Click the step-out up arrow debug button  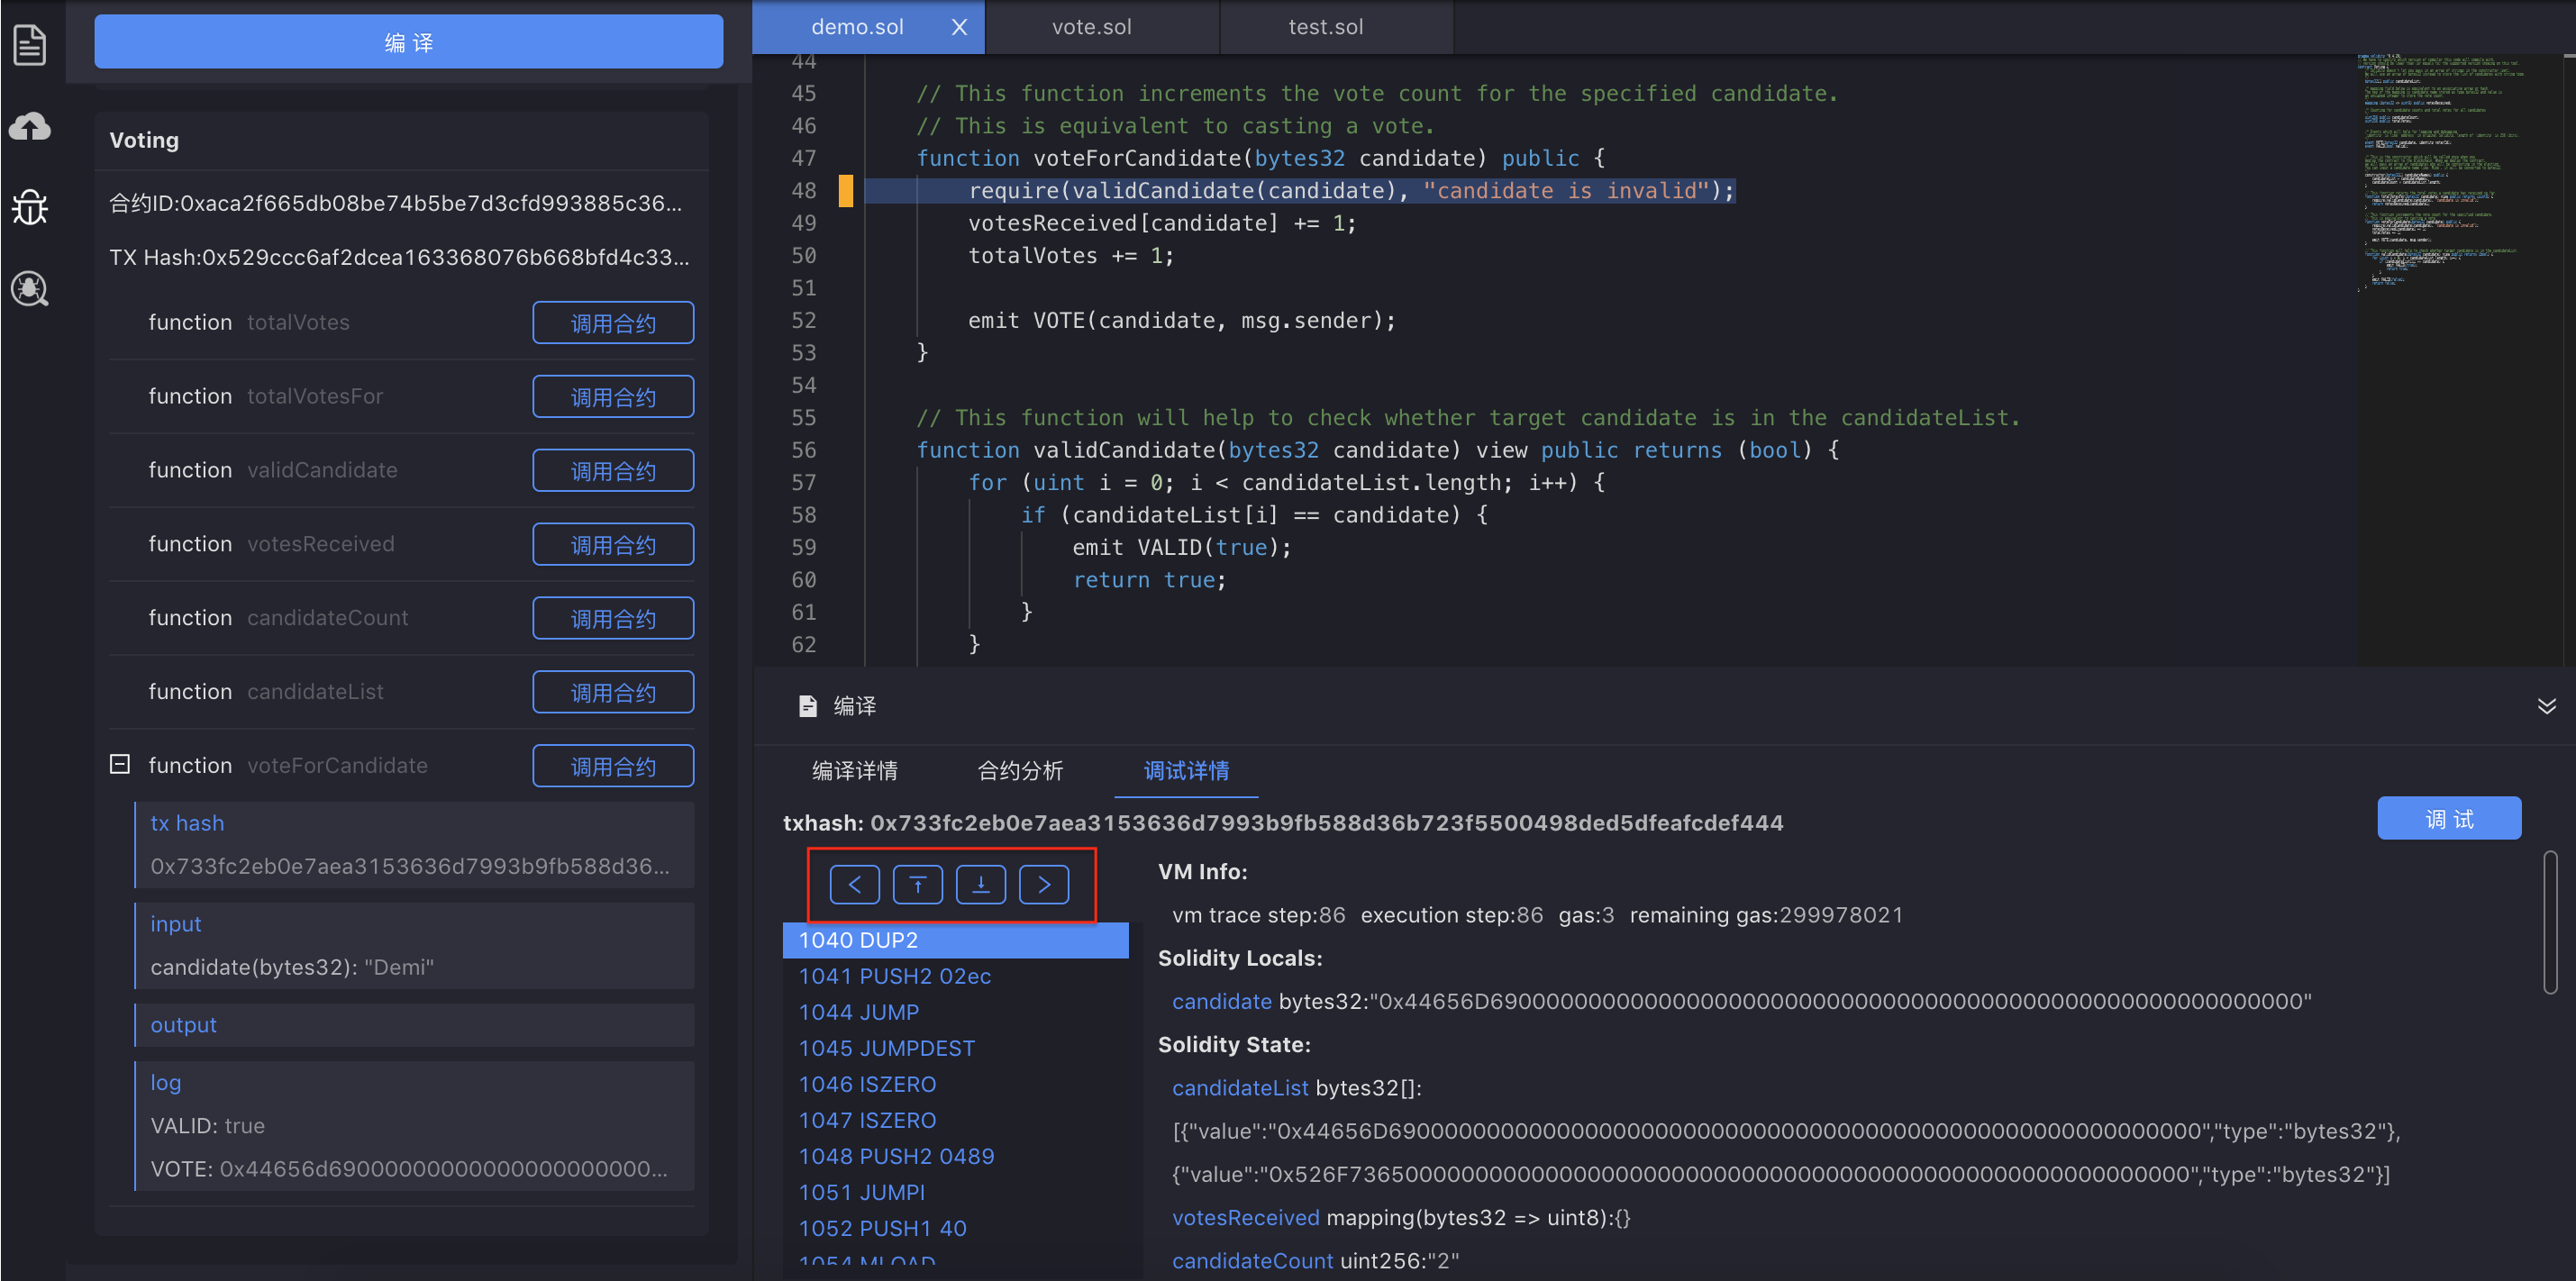(x=917, y=884)
